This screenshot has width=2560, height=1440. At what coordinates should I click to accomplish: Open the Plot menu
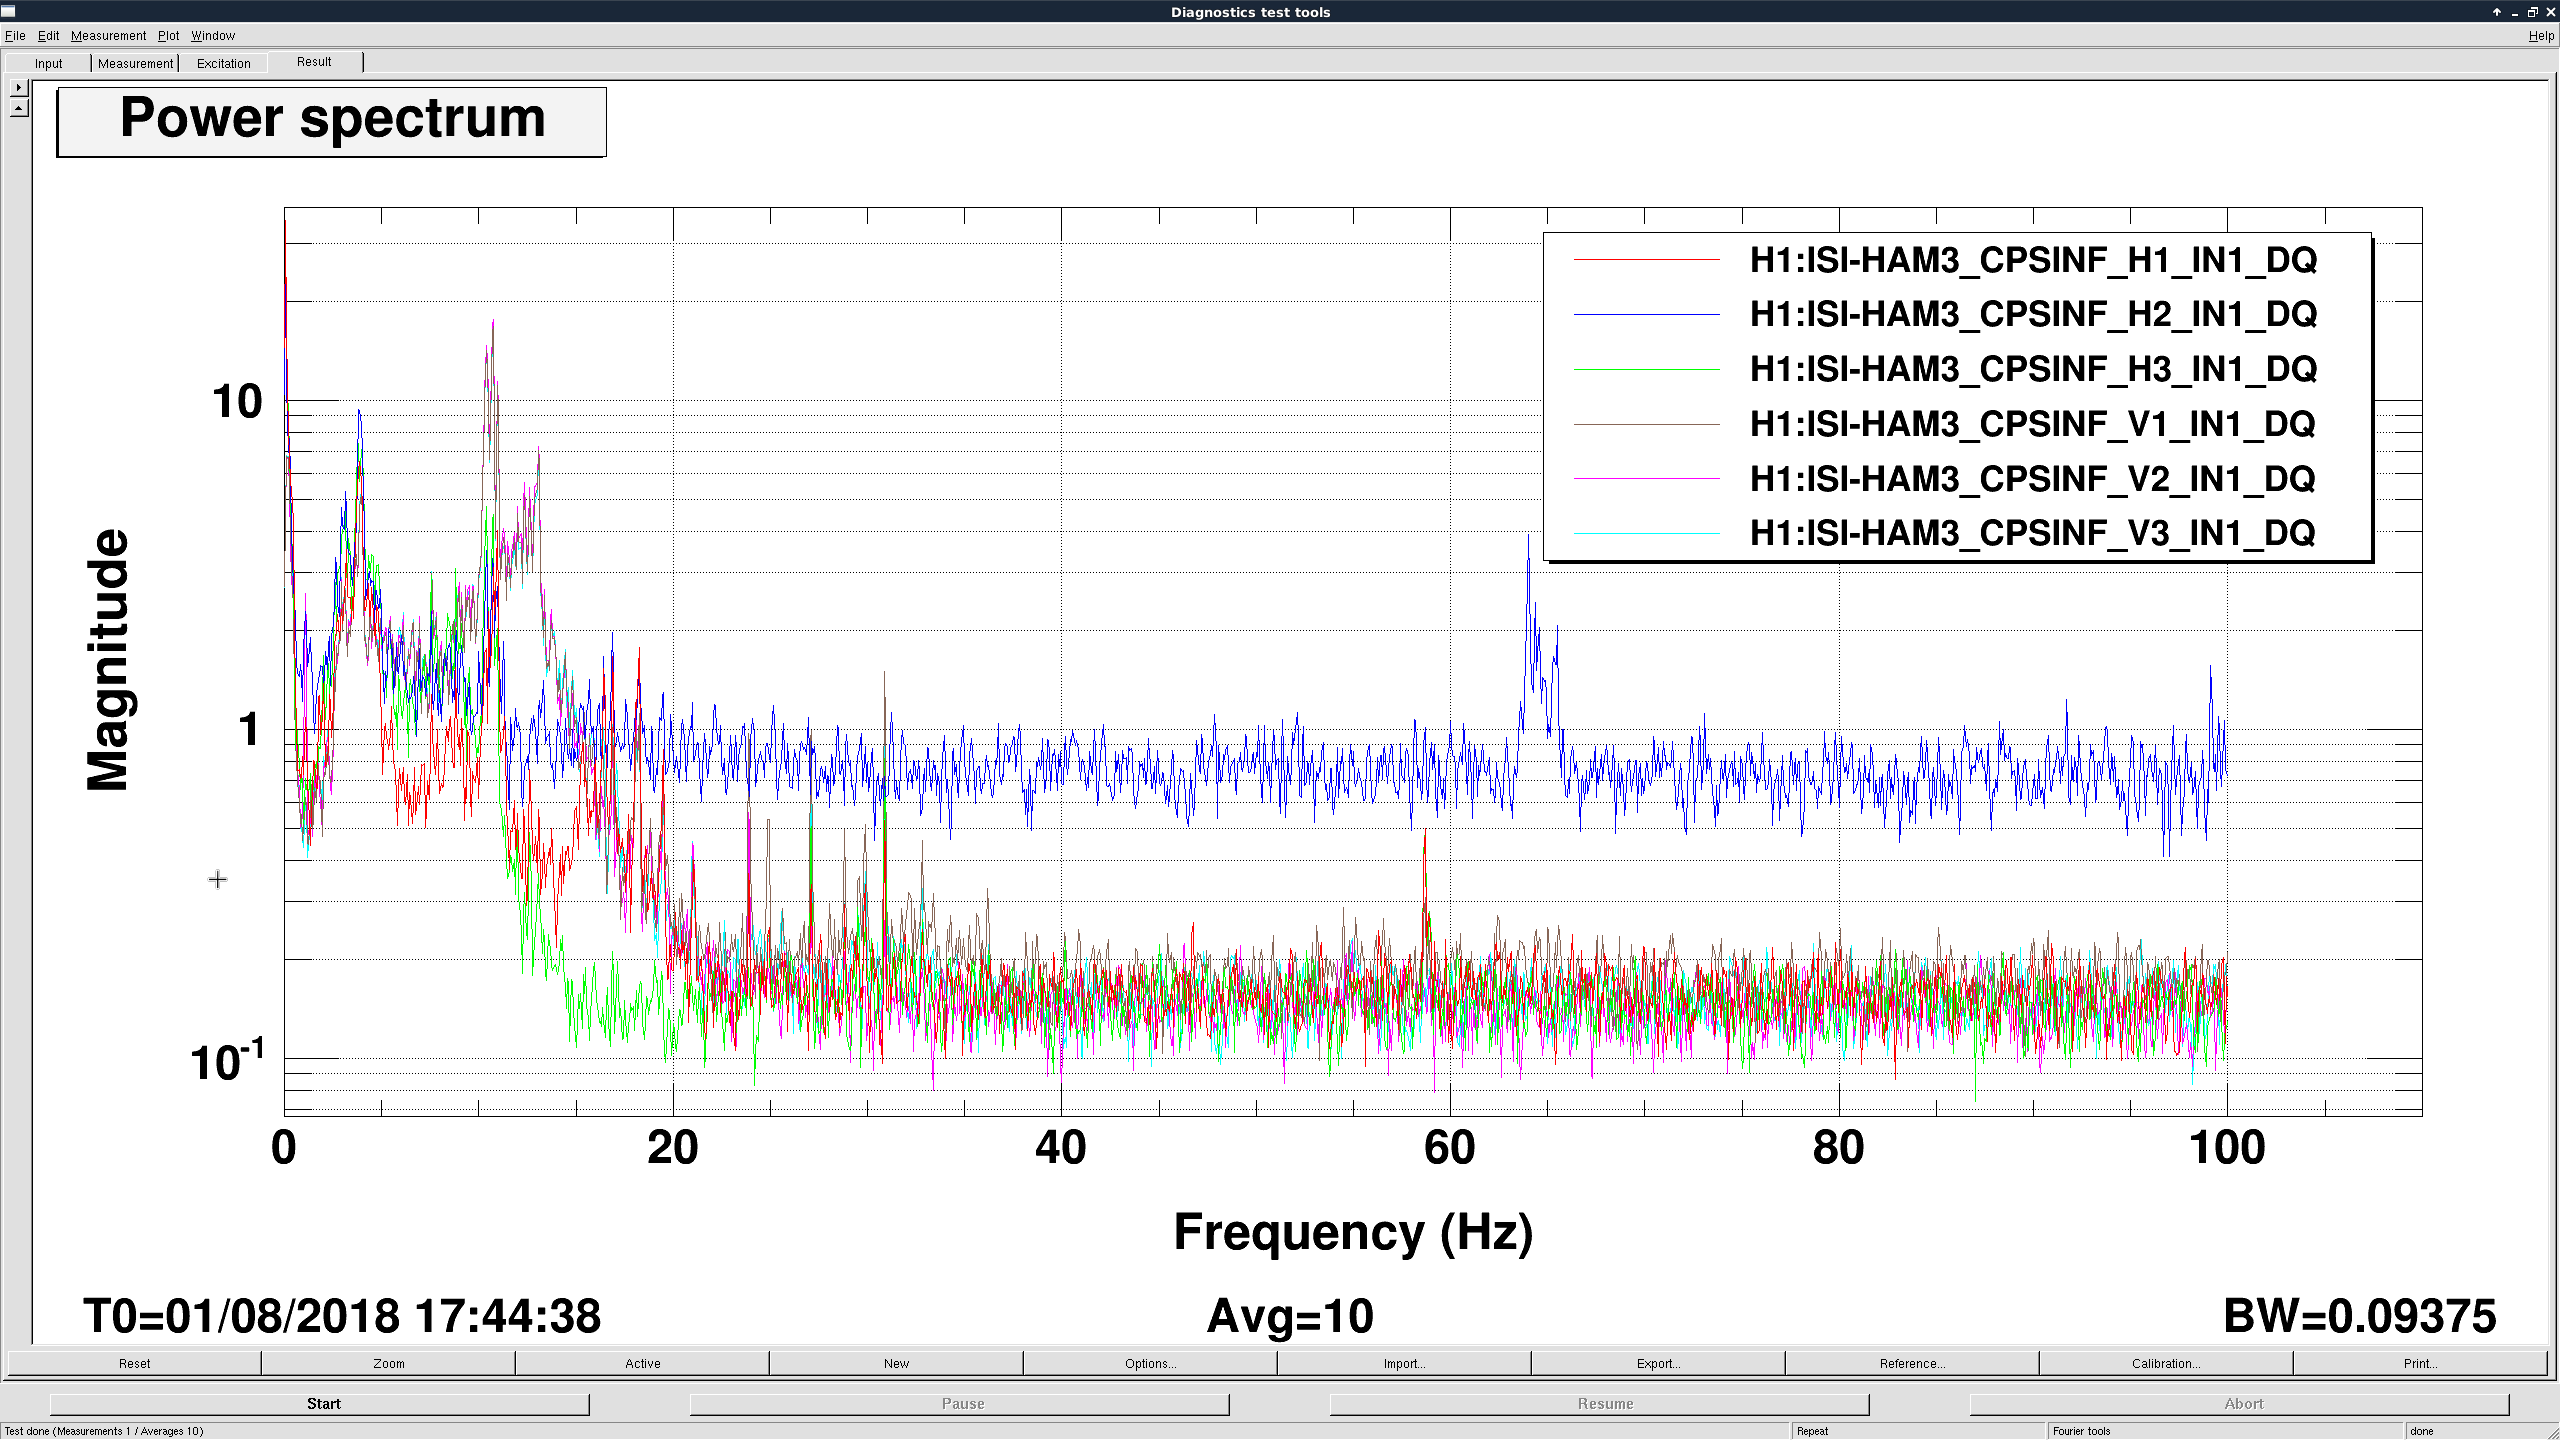[168, 36]
